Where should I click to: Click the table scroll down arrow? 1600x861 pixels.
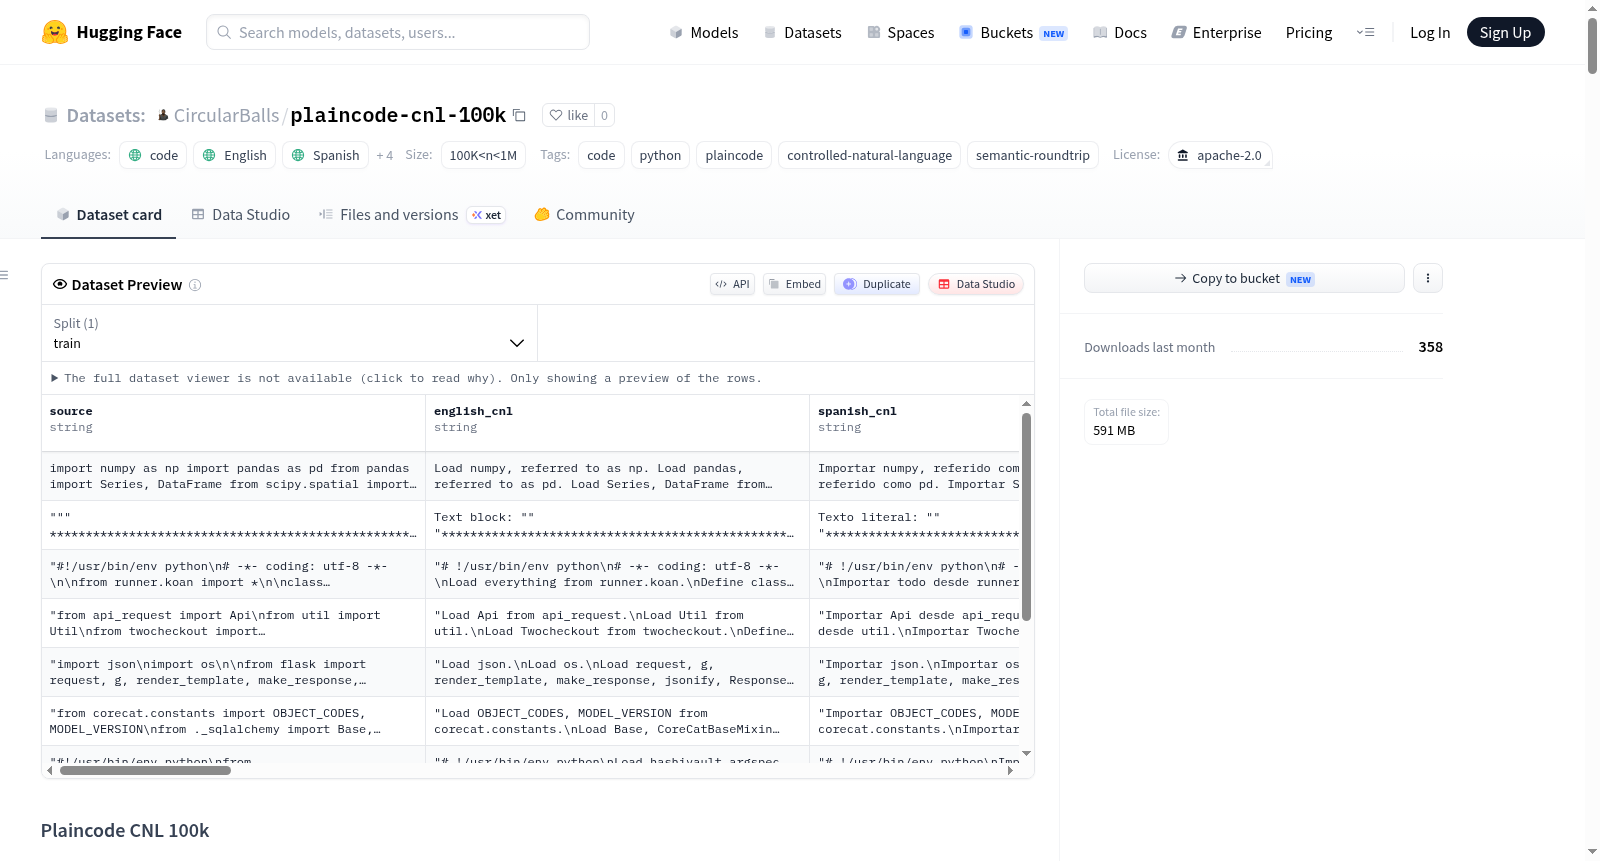[1026, 753]
